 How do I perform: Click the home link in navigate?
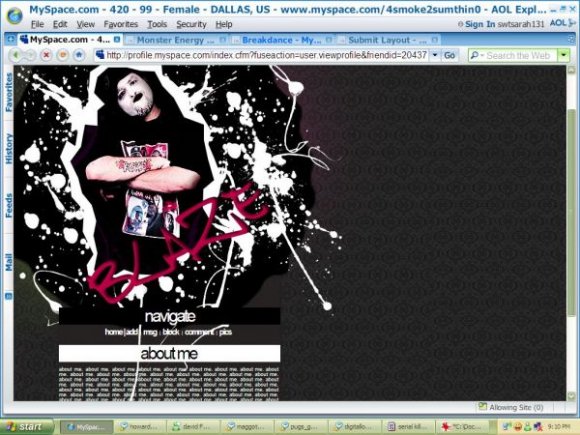114,332
